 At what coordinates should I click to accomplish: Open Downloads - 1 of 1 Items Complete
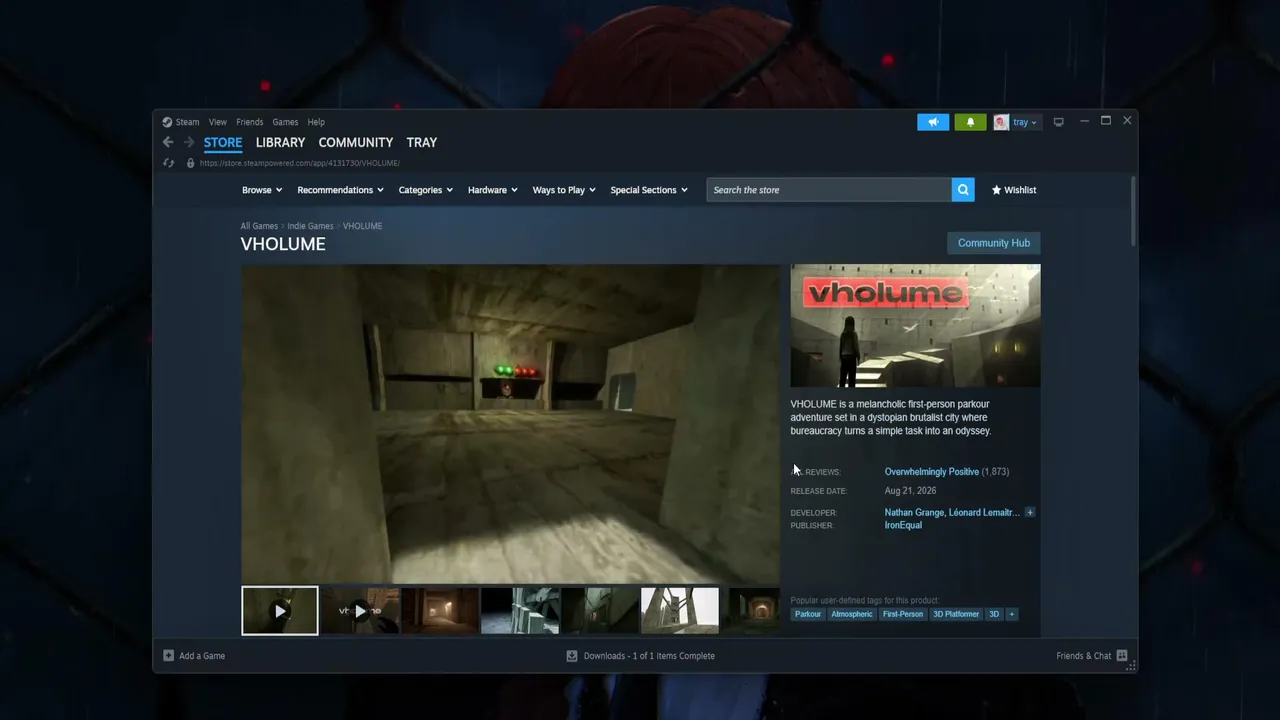[649, 656]
